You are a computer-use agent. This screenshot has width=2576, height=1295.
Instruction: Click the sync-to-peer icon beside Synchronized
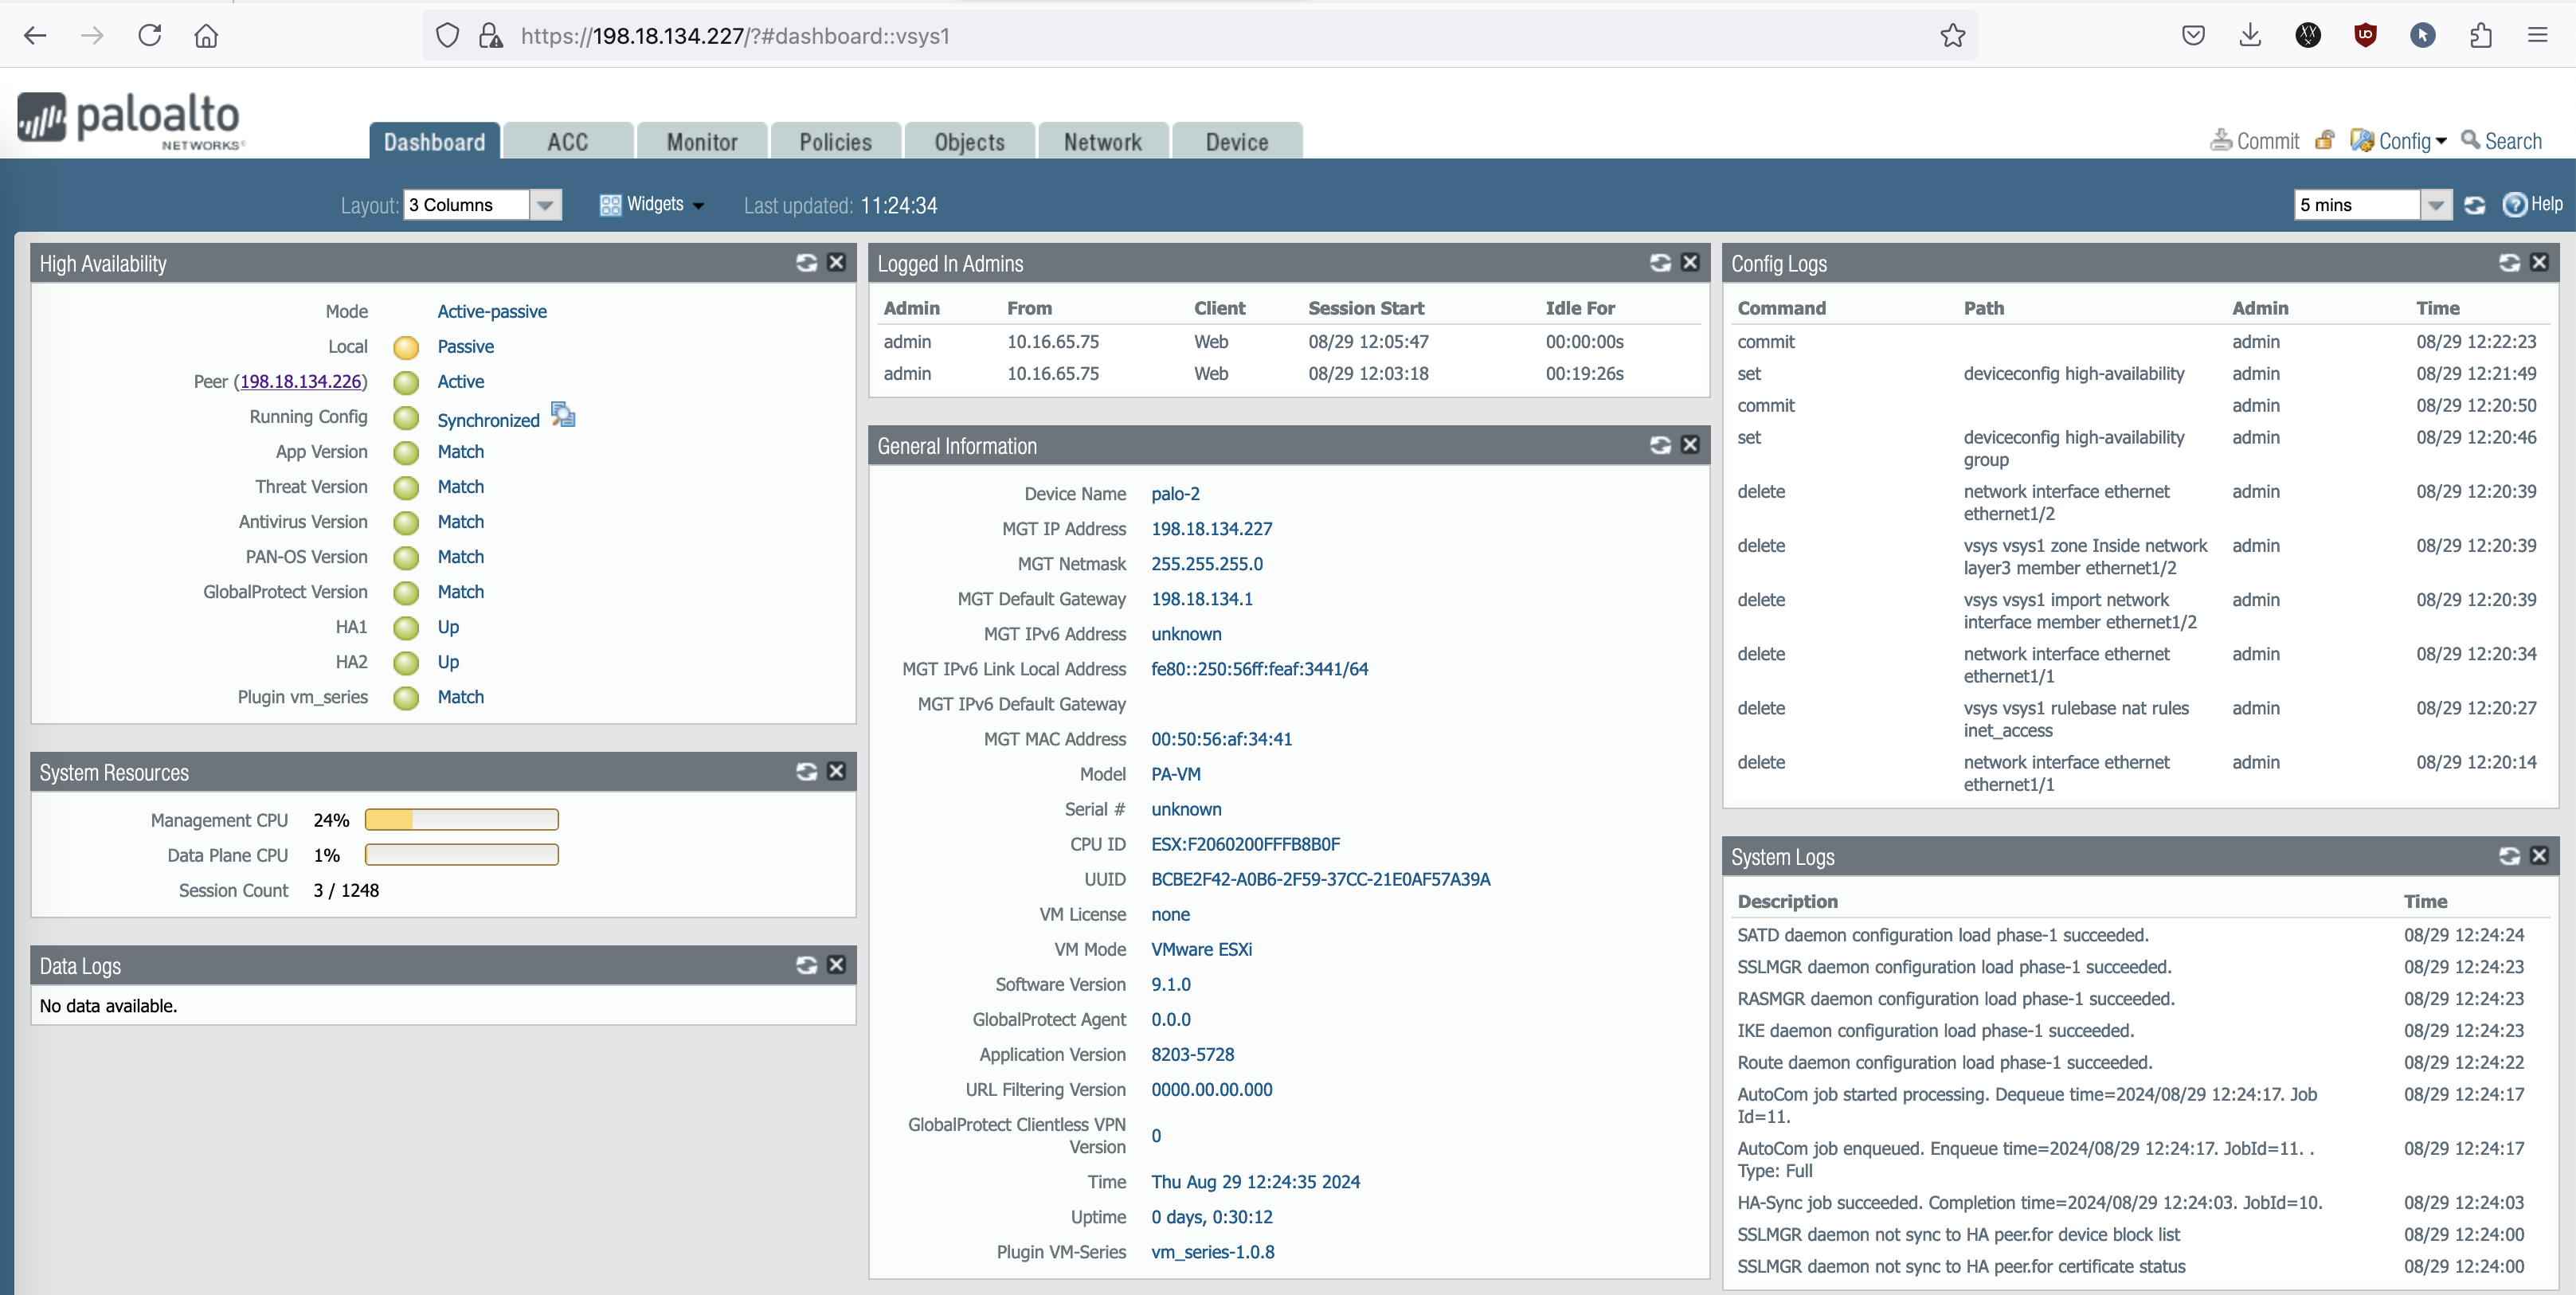pyautogui.click(x=564, y=415)
